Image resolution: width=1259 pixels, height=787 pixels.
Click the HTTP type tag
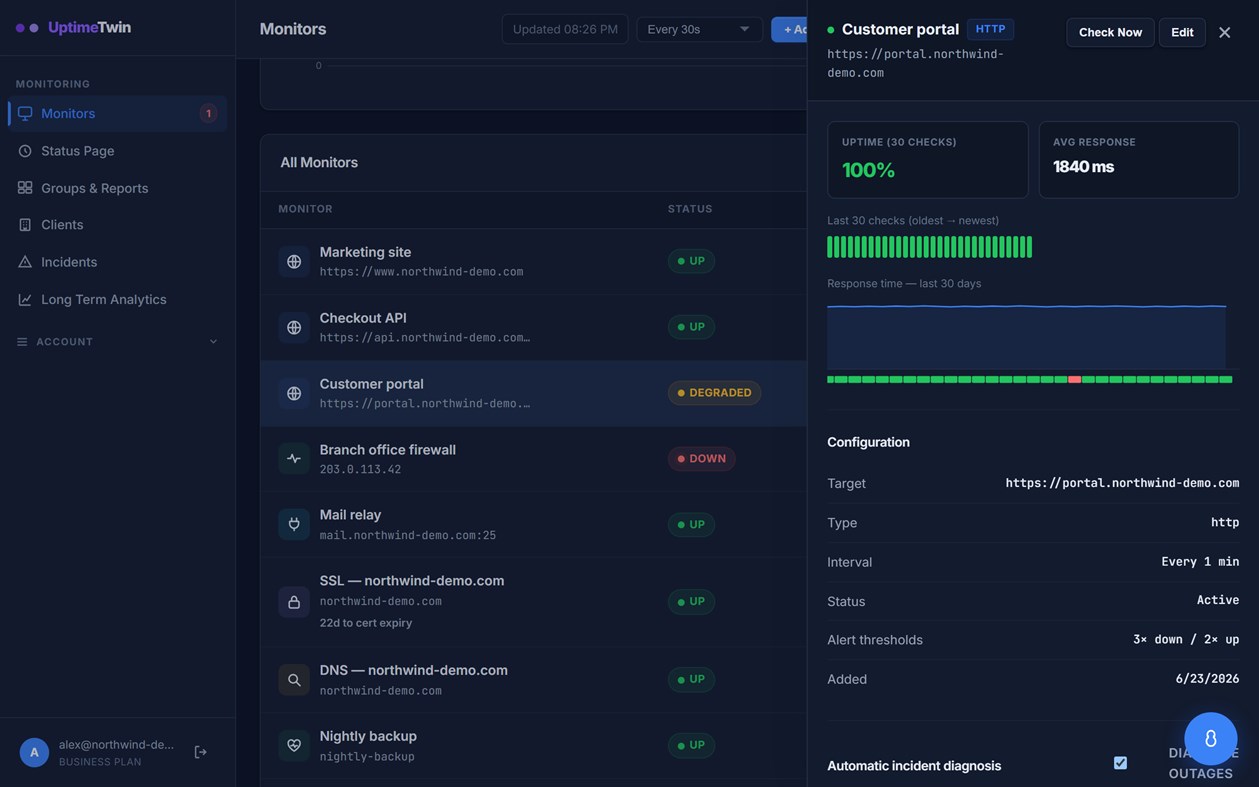(990, 29)
